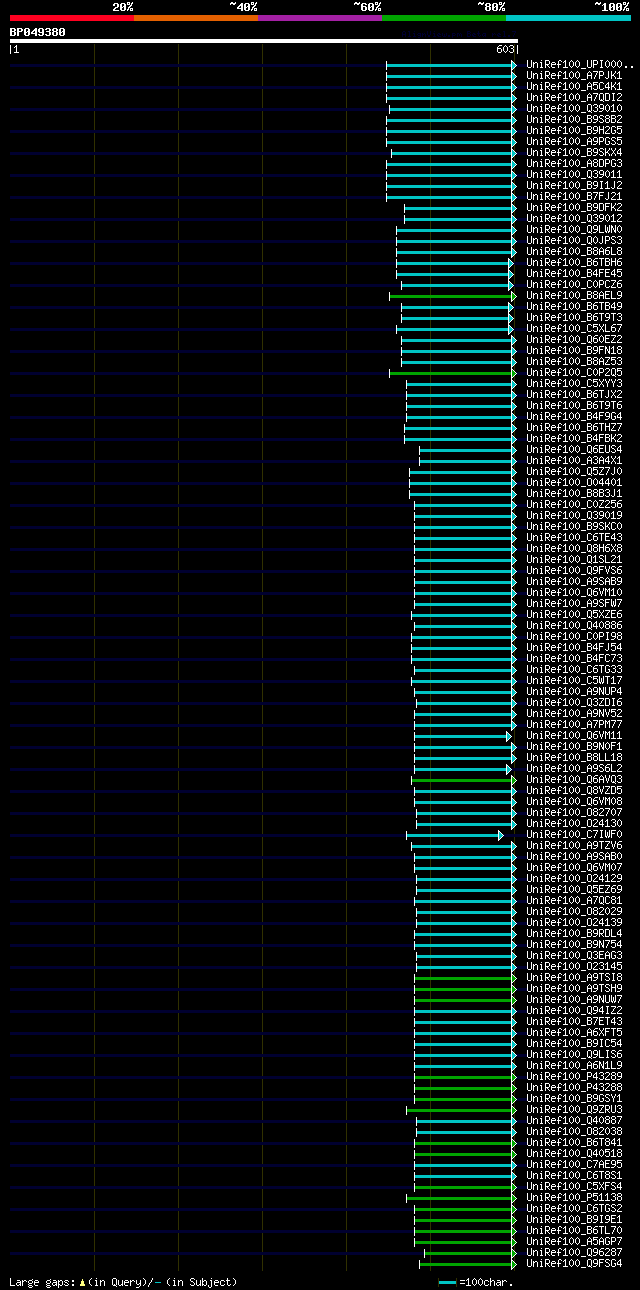Select label UniRef100_A9TZV6
Image resolution: width=640 pixels, height=1290 pixels.
[574, 845]
